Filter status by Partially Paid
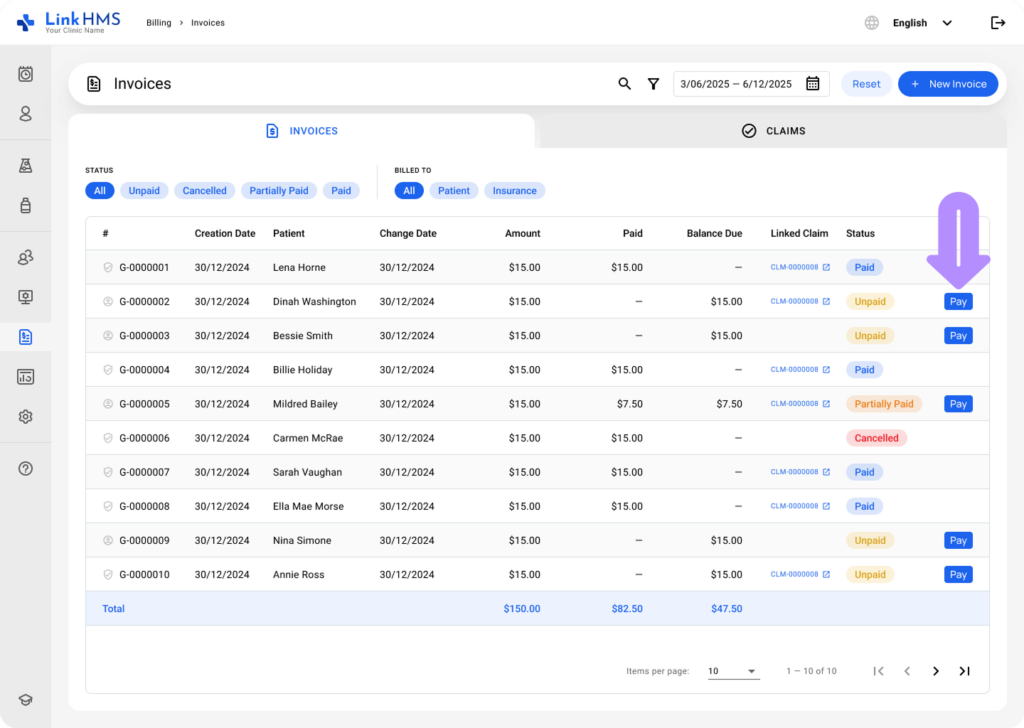Viewport: 1024px width, 728px height. point(279,191)
